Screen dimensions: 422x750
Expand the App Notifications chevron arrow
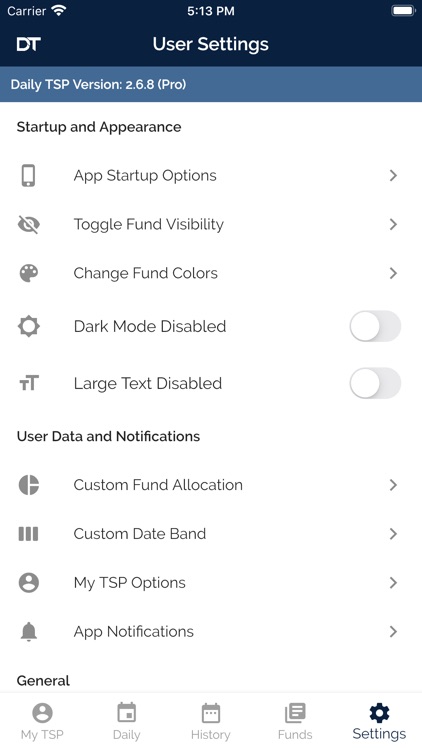tap(393, 632)
